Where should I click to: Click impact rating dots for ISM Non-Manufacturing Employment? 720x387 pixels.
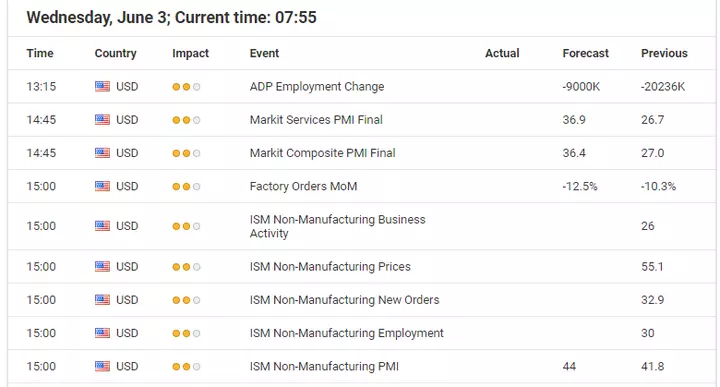click(x=186, y=333)
